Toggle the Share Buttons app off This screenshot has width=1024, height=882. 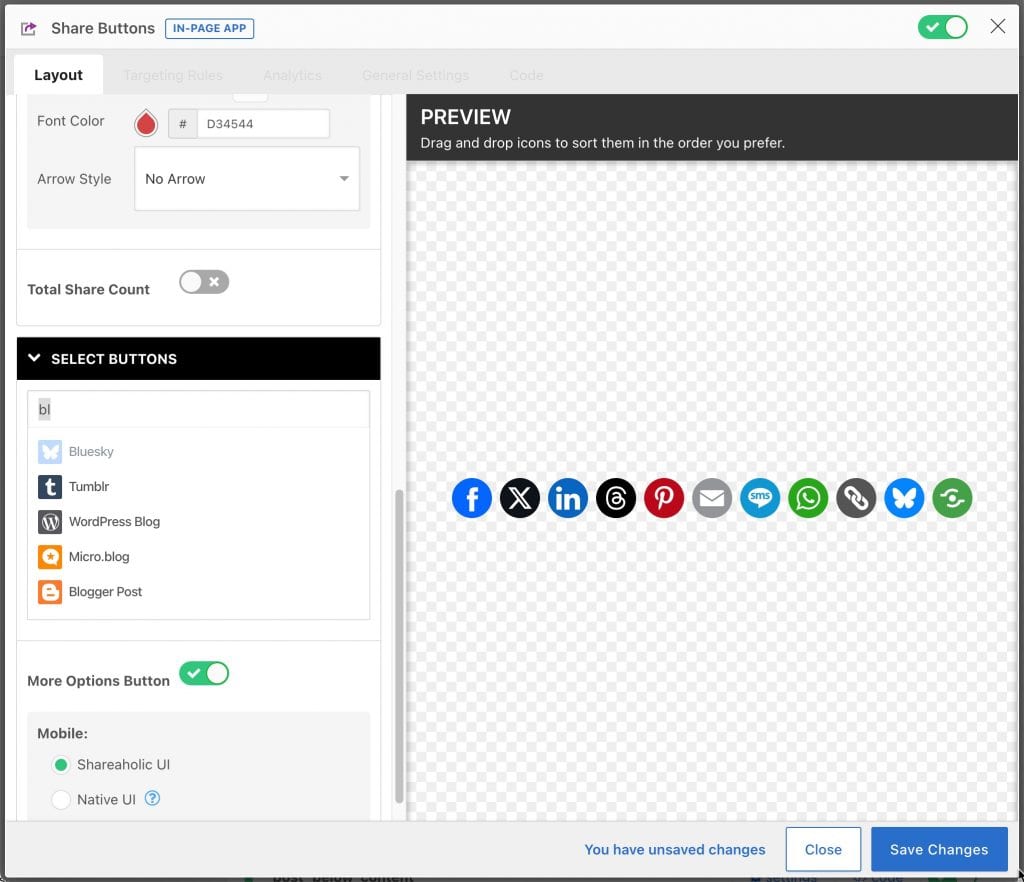[942, 27]
